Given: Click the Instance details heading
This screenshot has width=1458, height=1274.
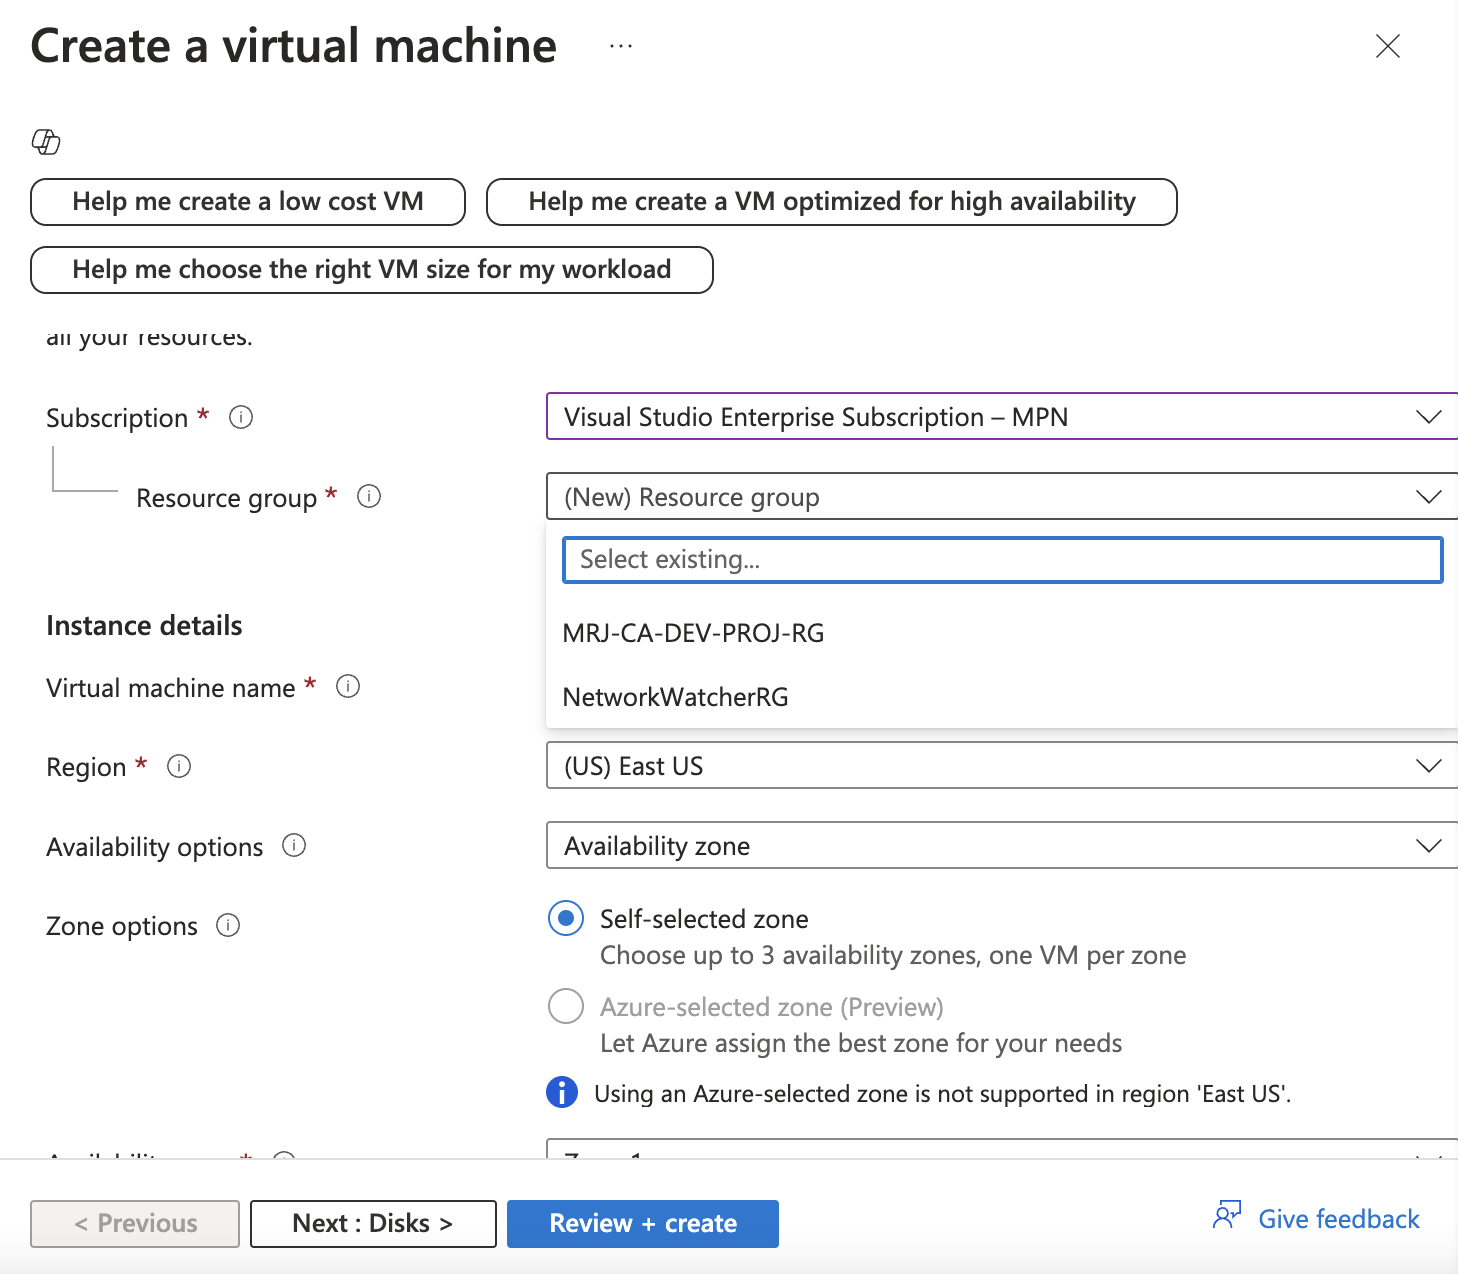Looking at the screenshot, I should [x=144, y=626].
